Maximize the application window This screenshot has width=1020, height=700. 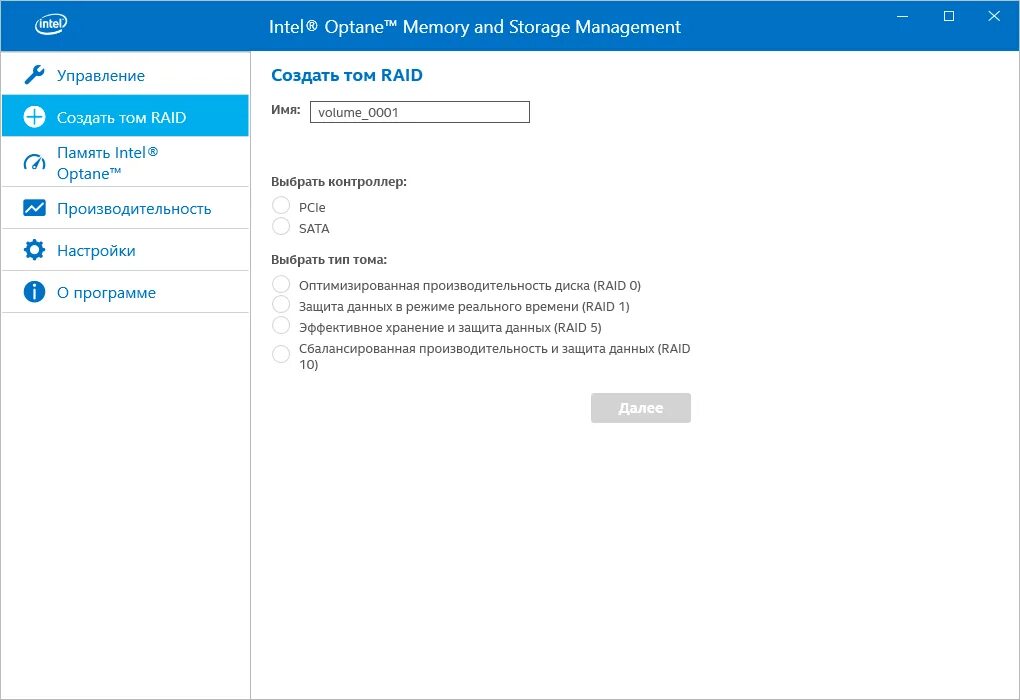(949, 16)
